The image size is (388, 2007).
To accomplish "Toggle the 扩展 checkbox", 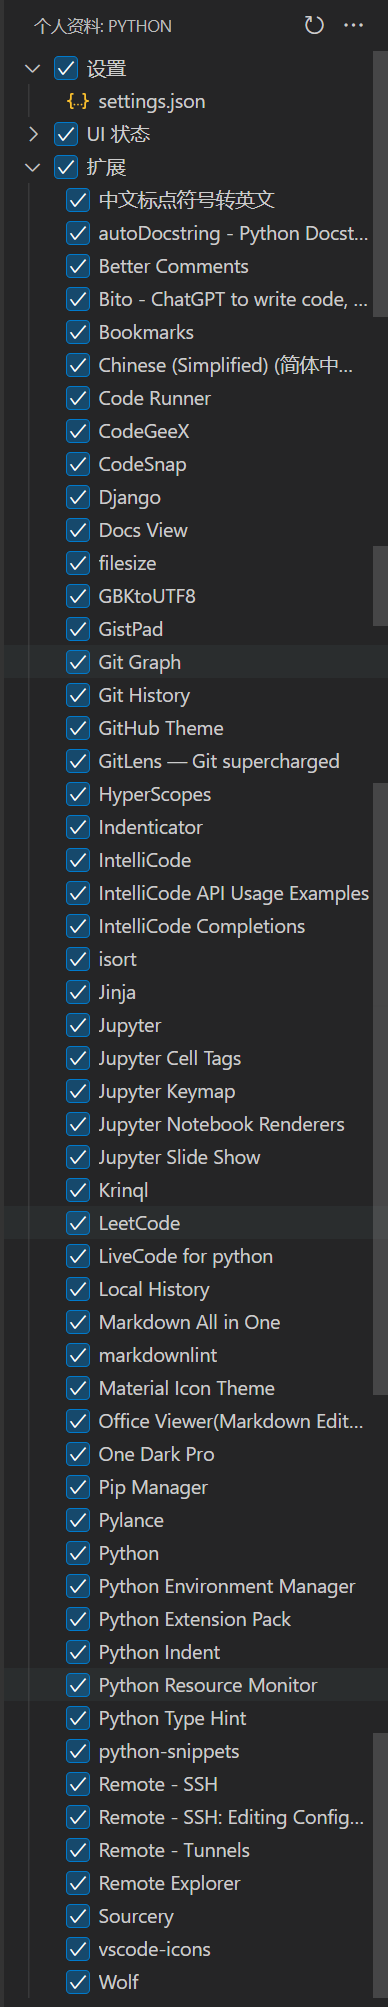I will coord(66,167).
